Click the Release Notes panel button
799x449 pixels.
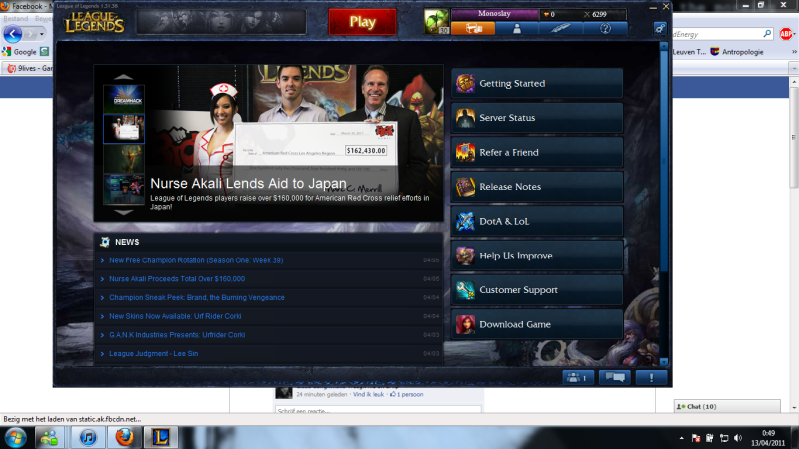(538, 187)
